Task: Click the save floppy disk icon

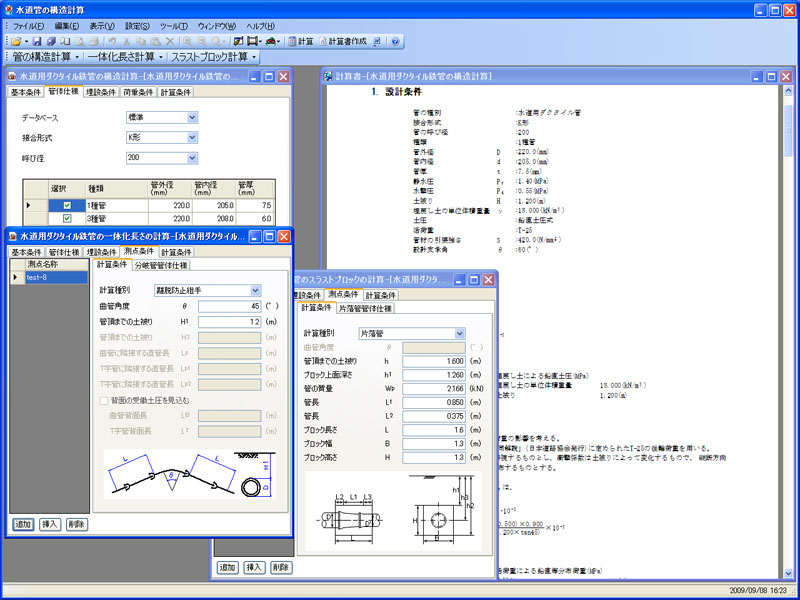Action: 37,41
